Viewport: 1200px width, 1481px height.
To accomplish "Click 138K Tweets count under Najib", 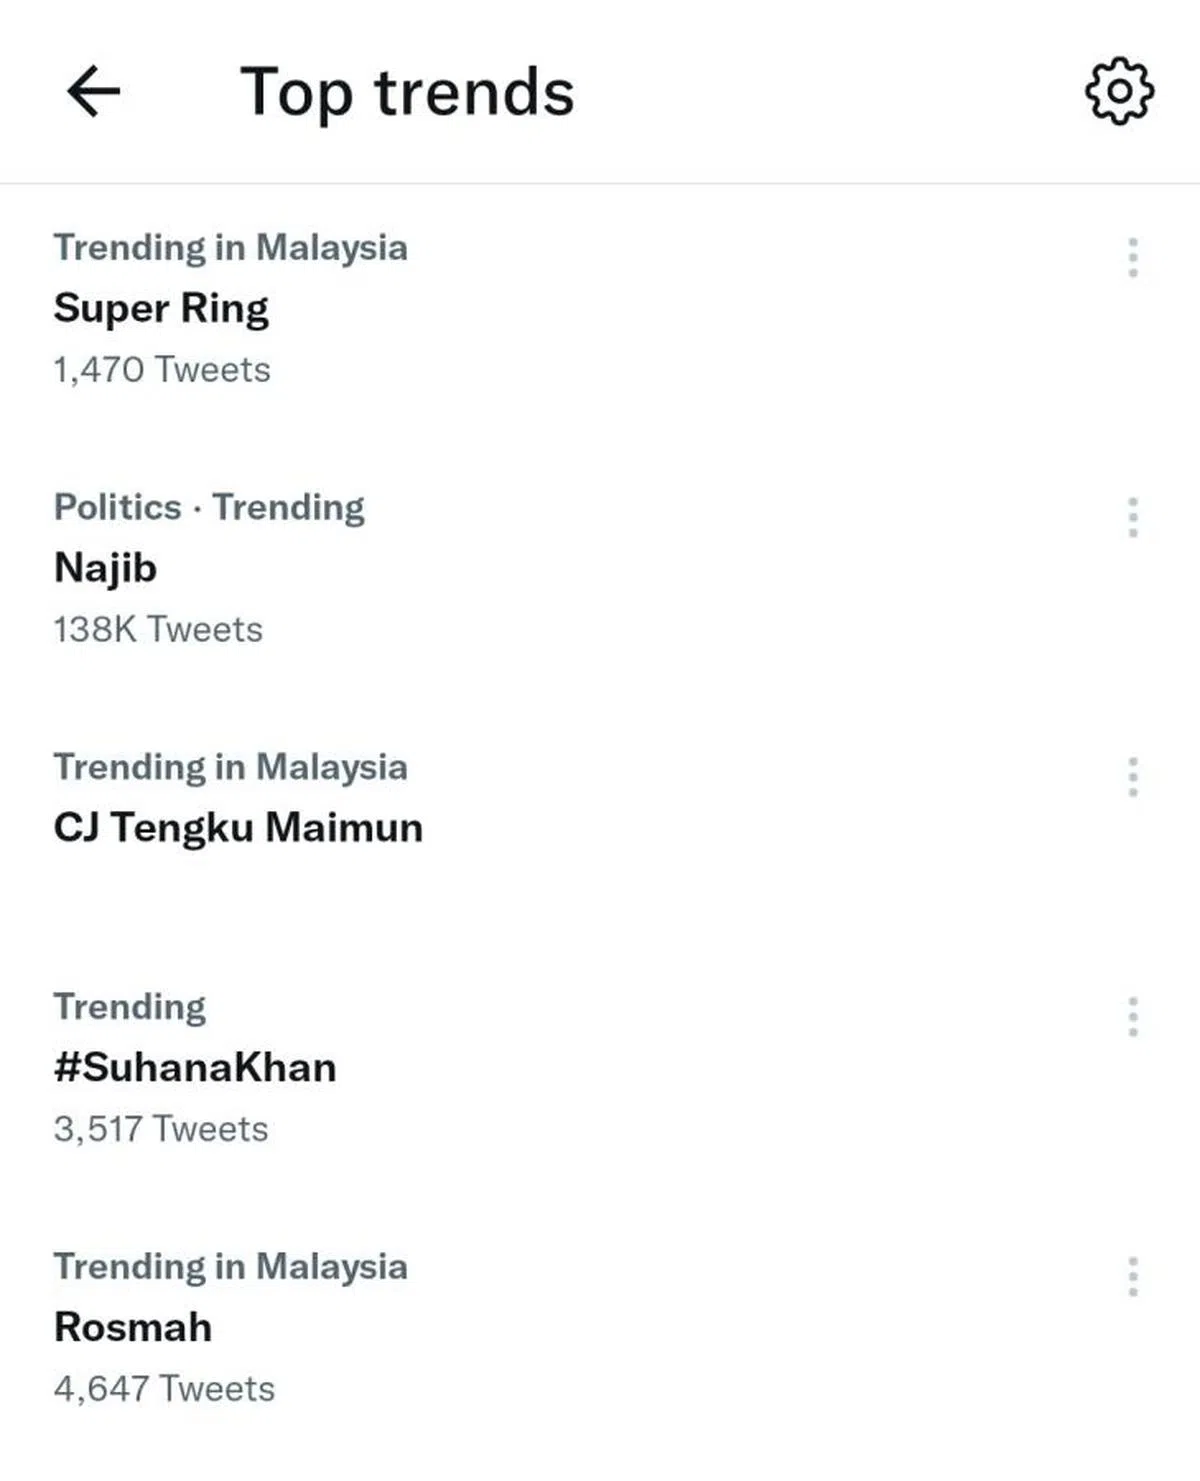I will pyautogui.click(x=158, y=630).
